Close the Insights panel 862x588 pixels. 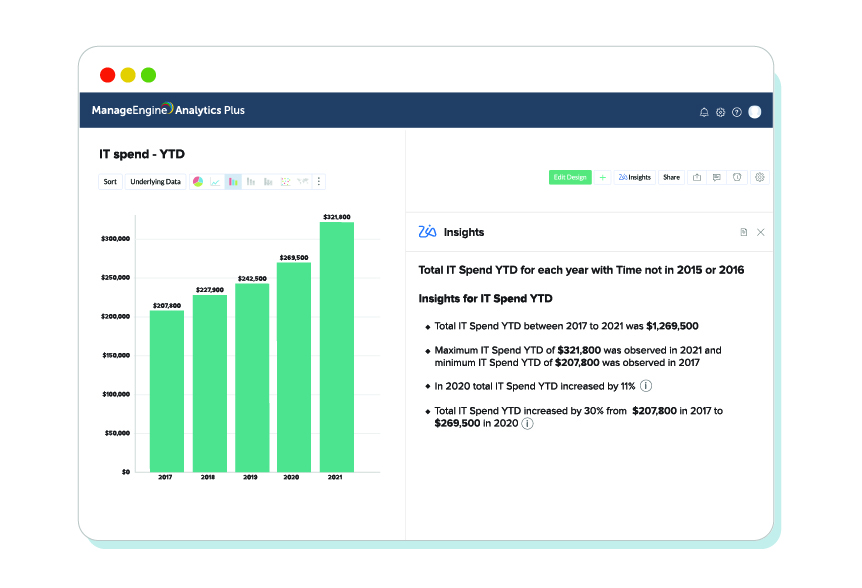point(760,232)
